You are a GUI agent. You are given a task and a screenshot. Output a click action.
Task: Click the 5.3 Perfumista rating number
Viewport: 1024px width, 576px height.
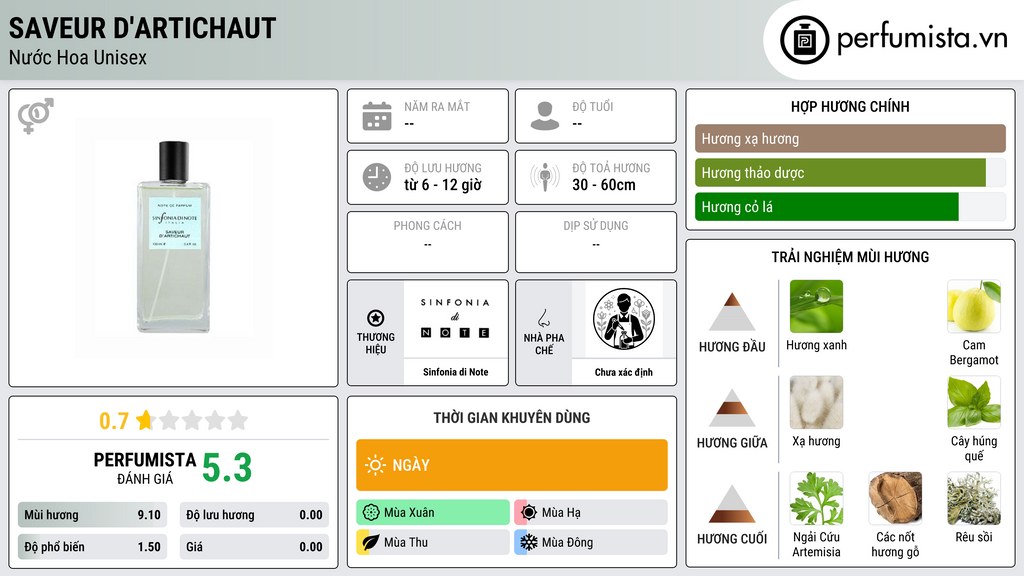[227, 468]
